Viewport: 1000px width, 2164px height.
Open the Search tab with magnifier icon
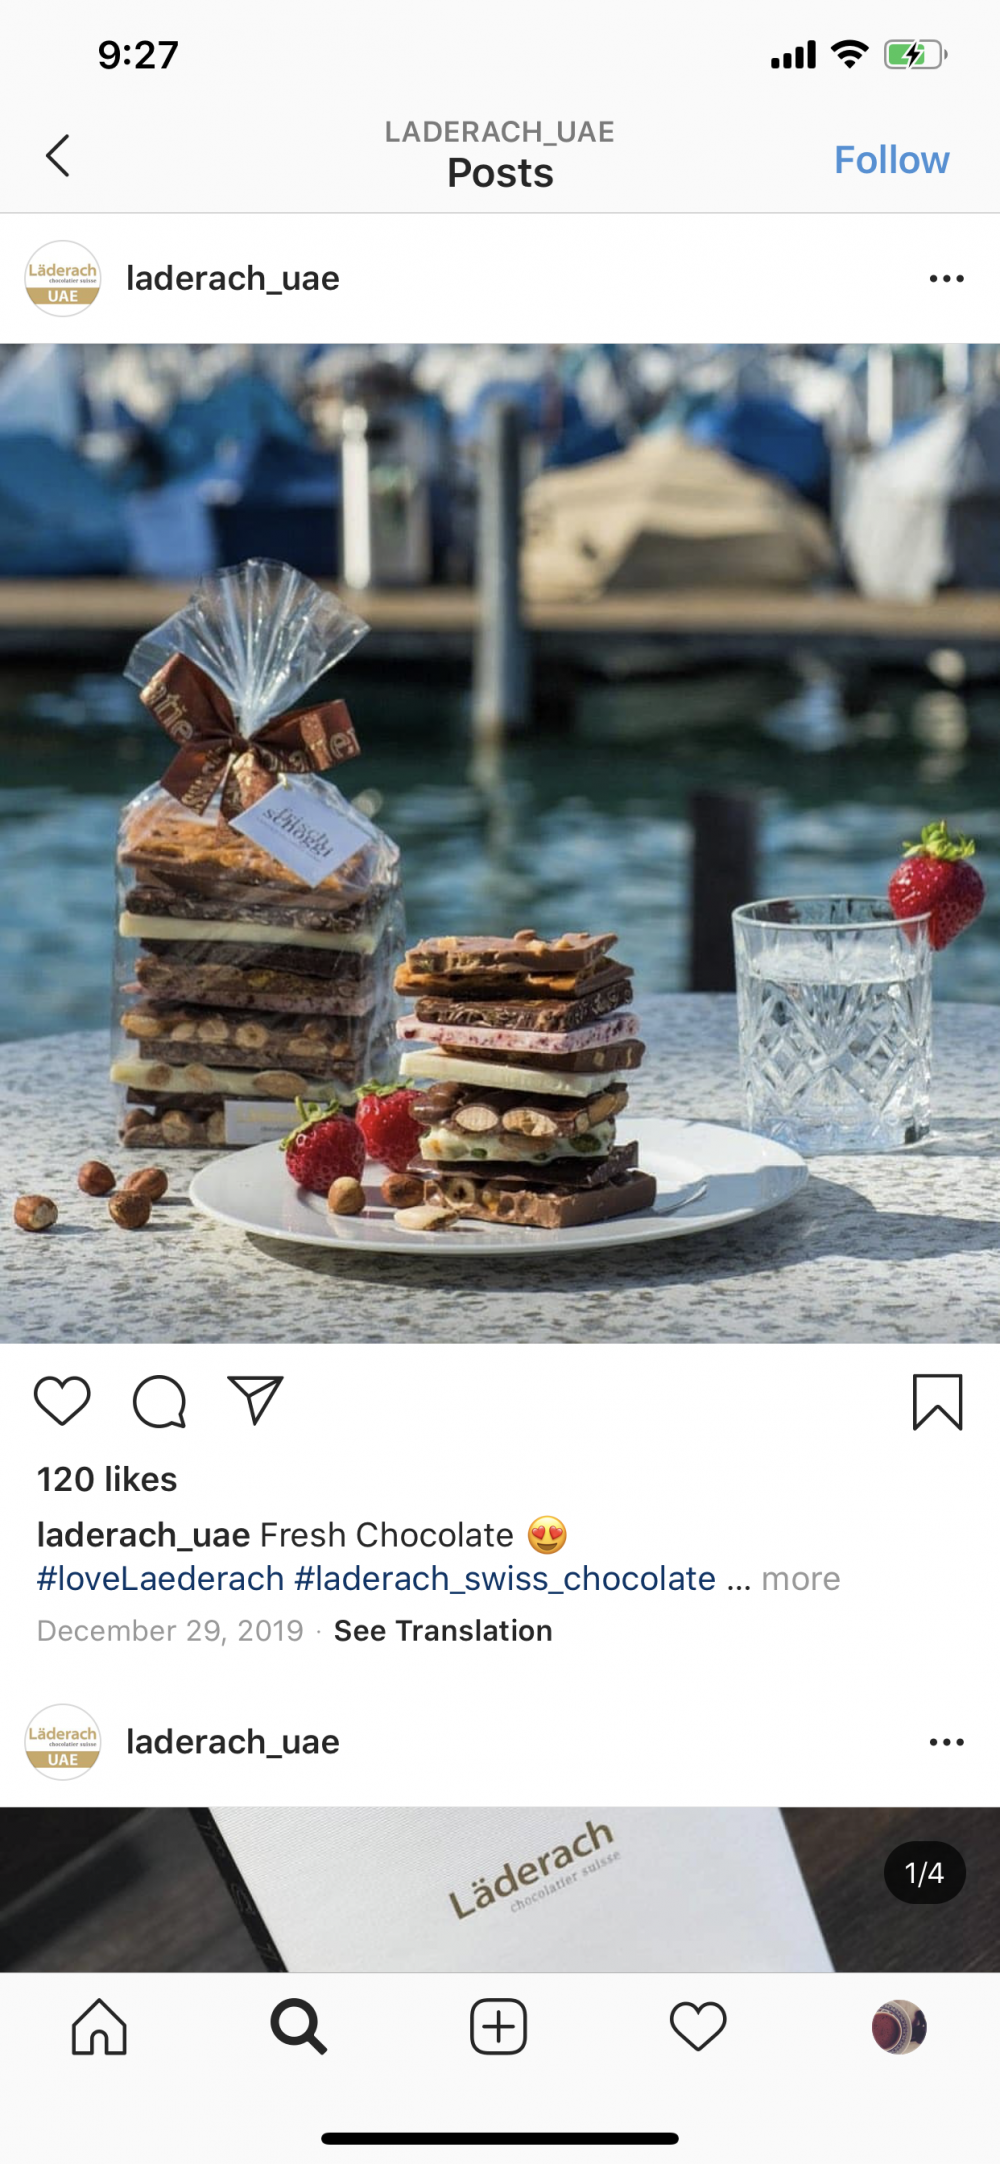(298, 2027)
